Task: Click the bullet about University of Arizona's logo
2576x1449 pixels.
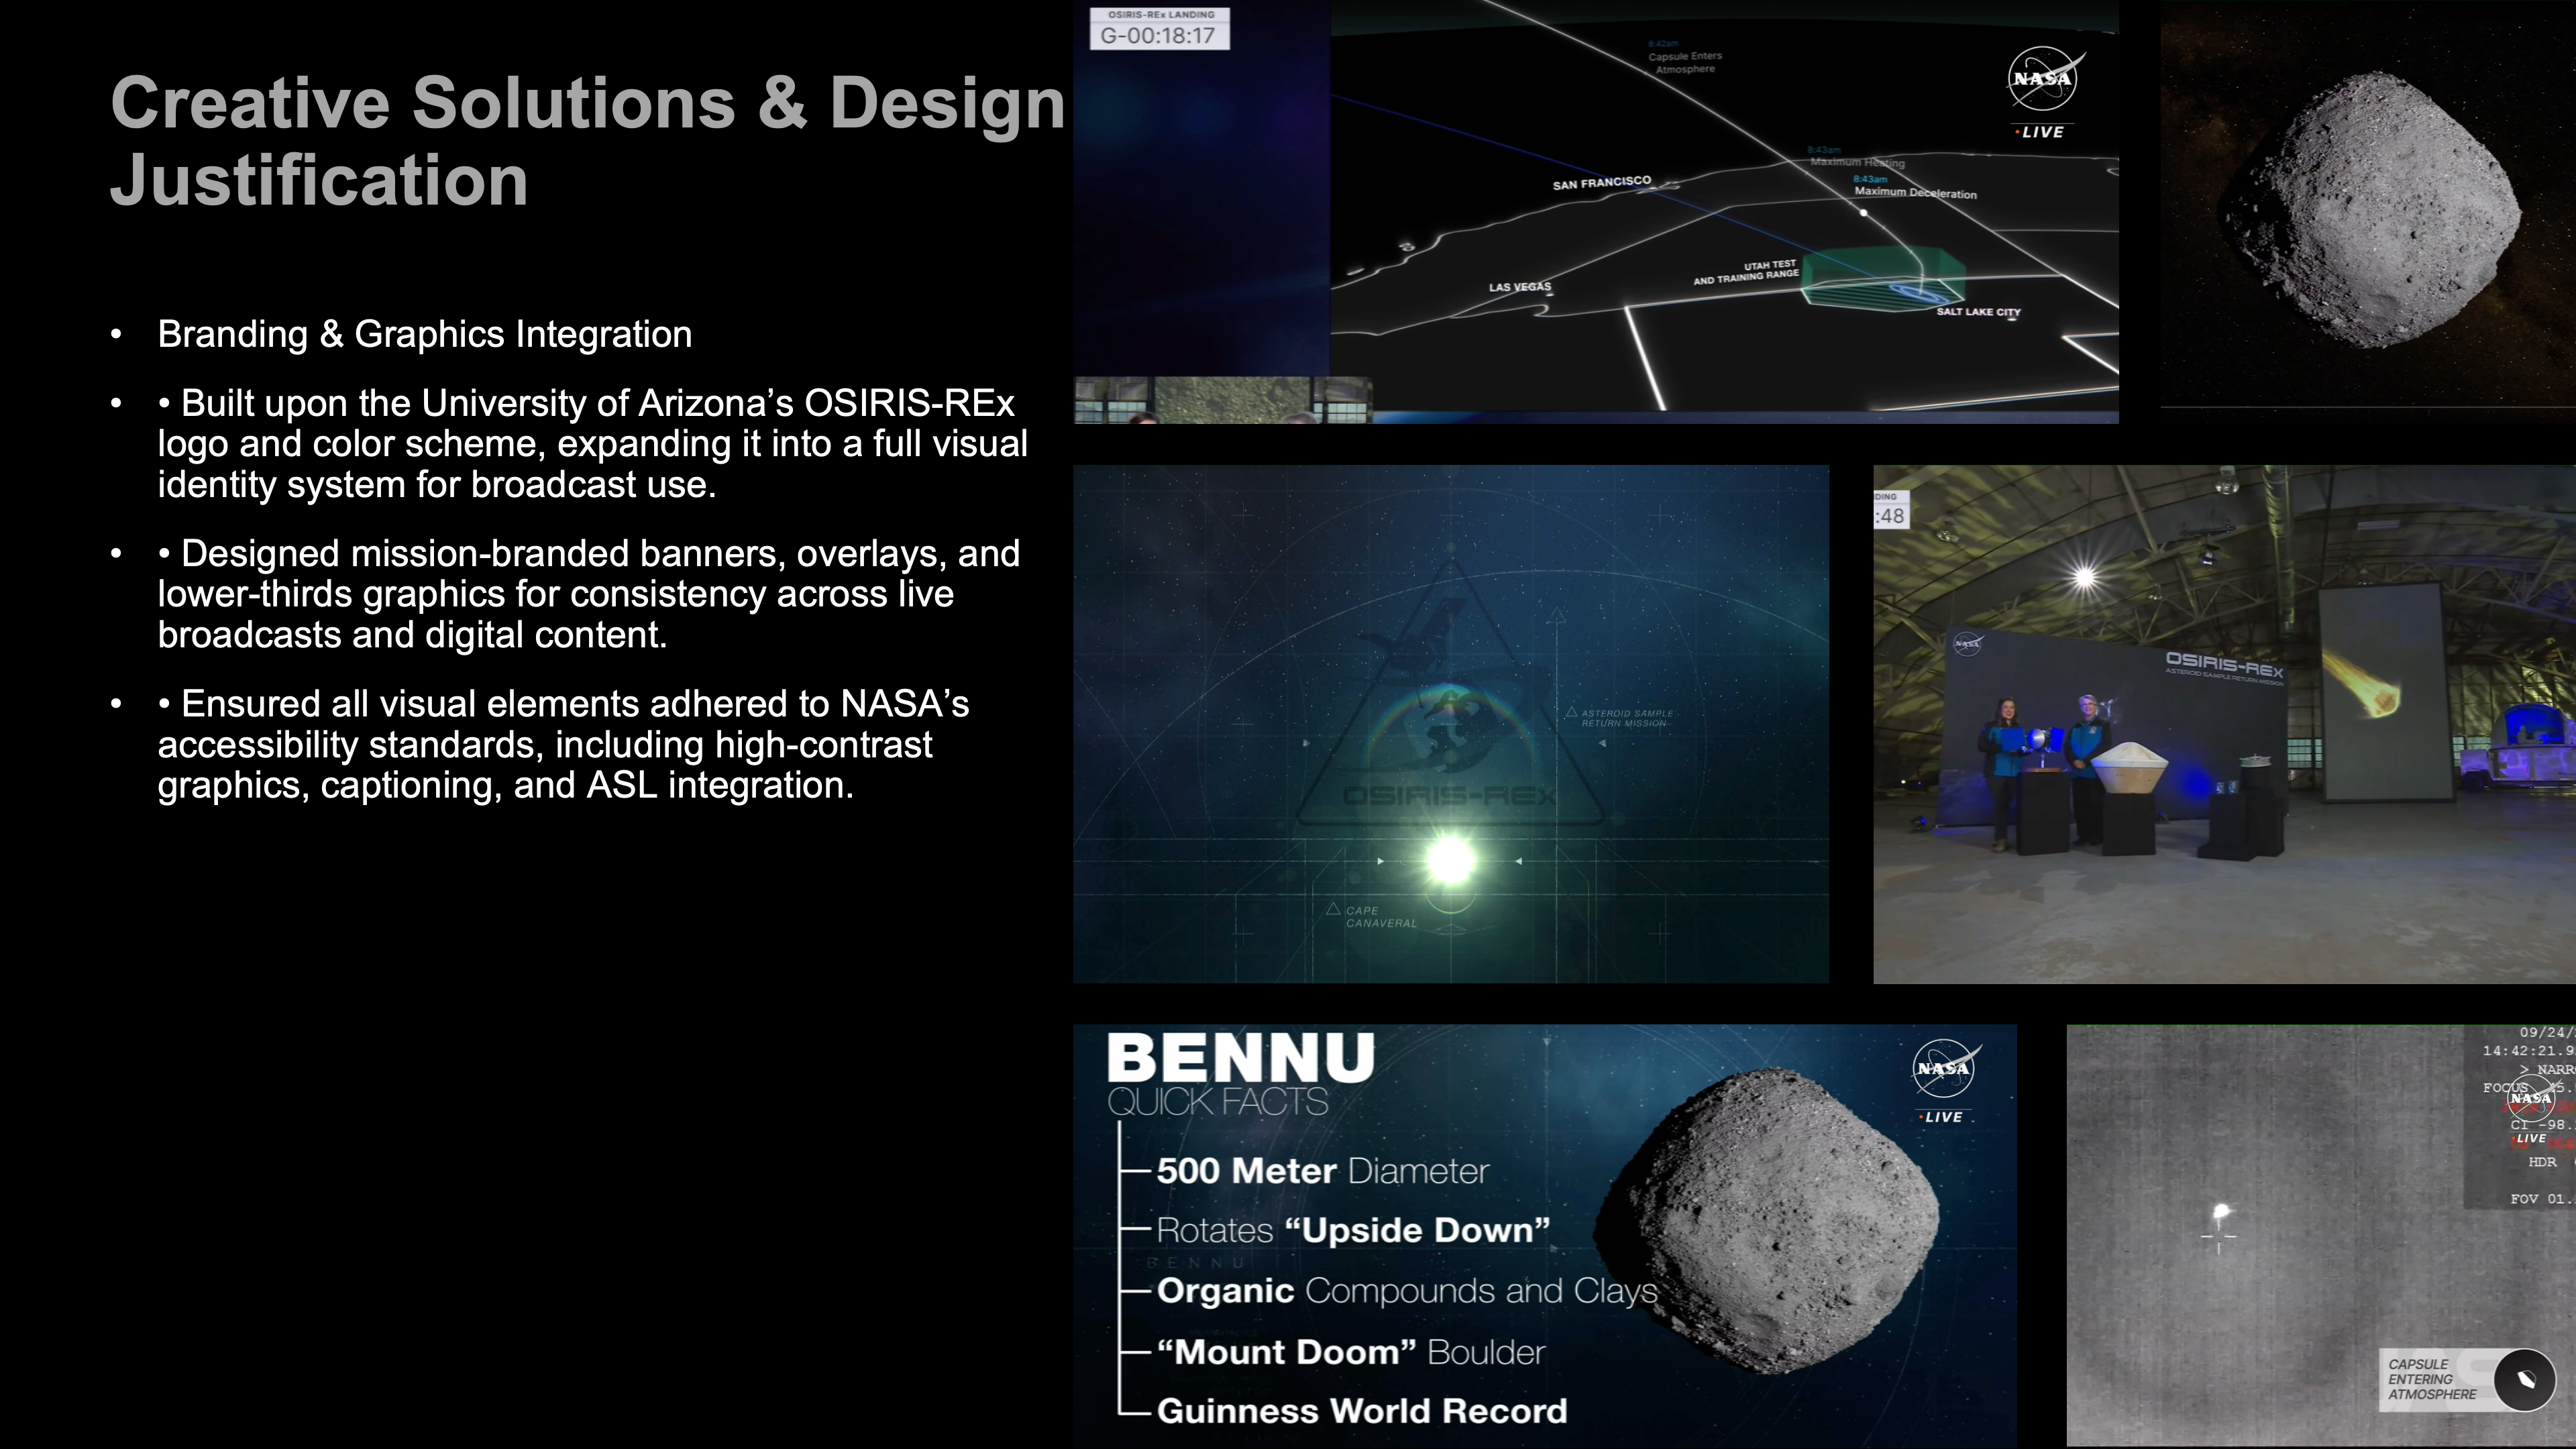Action: (x=590, y=443)
